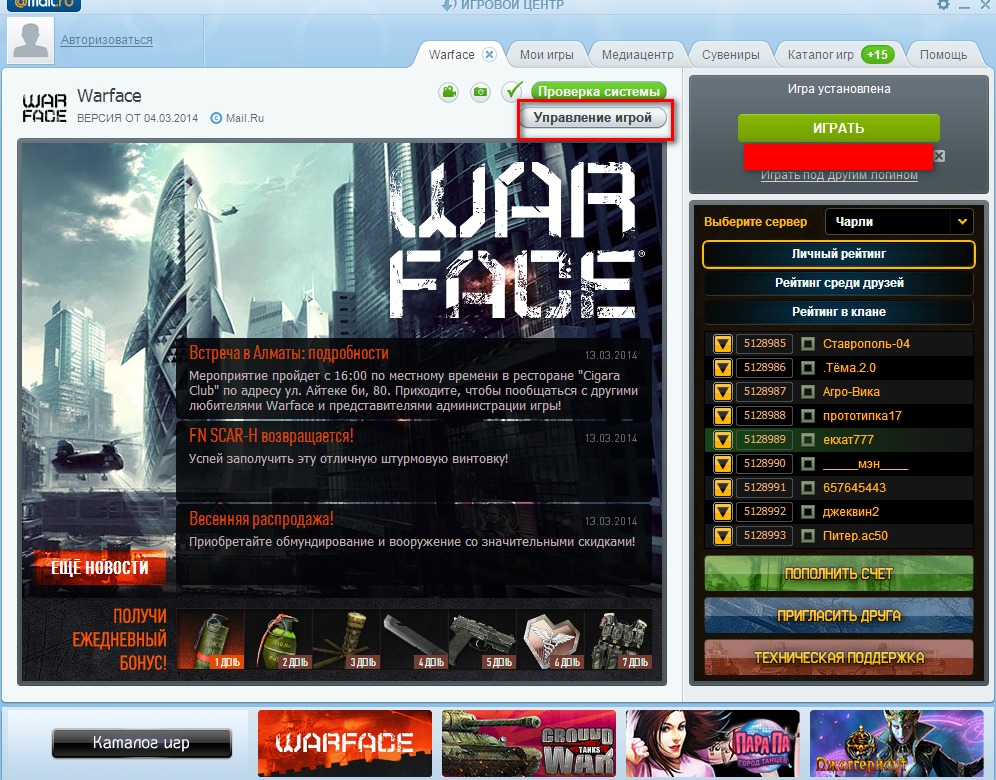Screen dimensions: 996x780
Task: Select the grenade 1 день daily bonus icon
Action: click(210, 639)
